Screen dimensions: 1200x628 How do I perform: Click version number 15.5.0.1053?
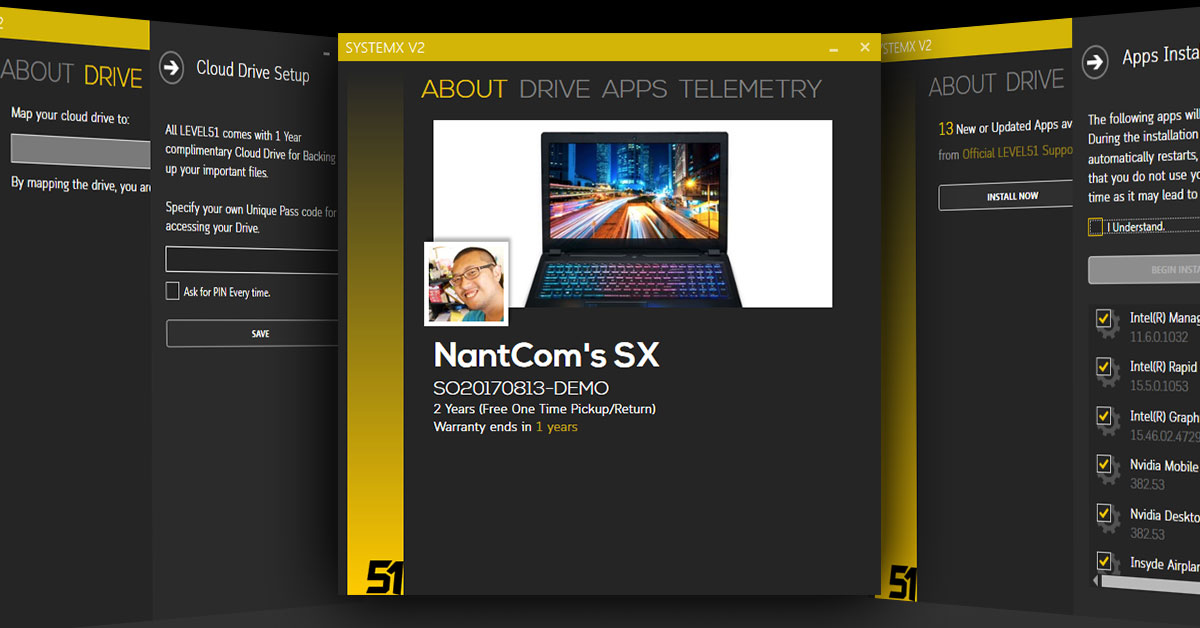[1159, 386]
